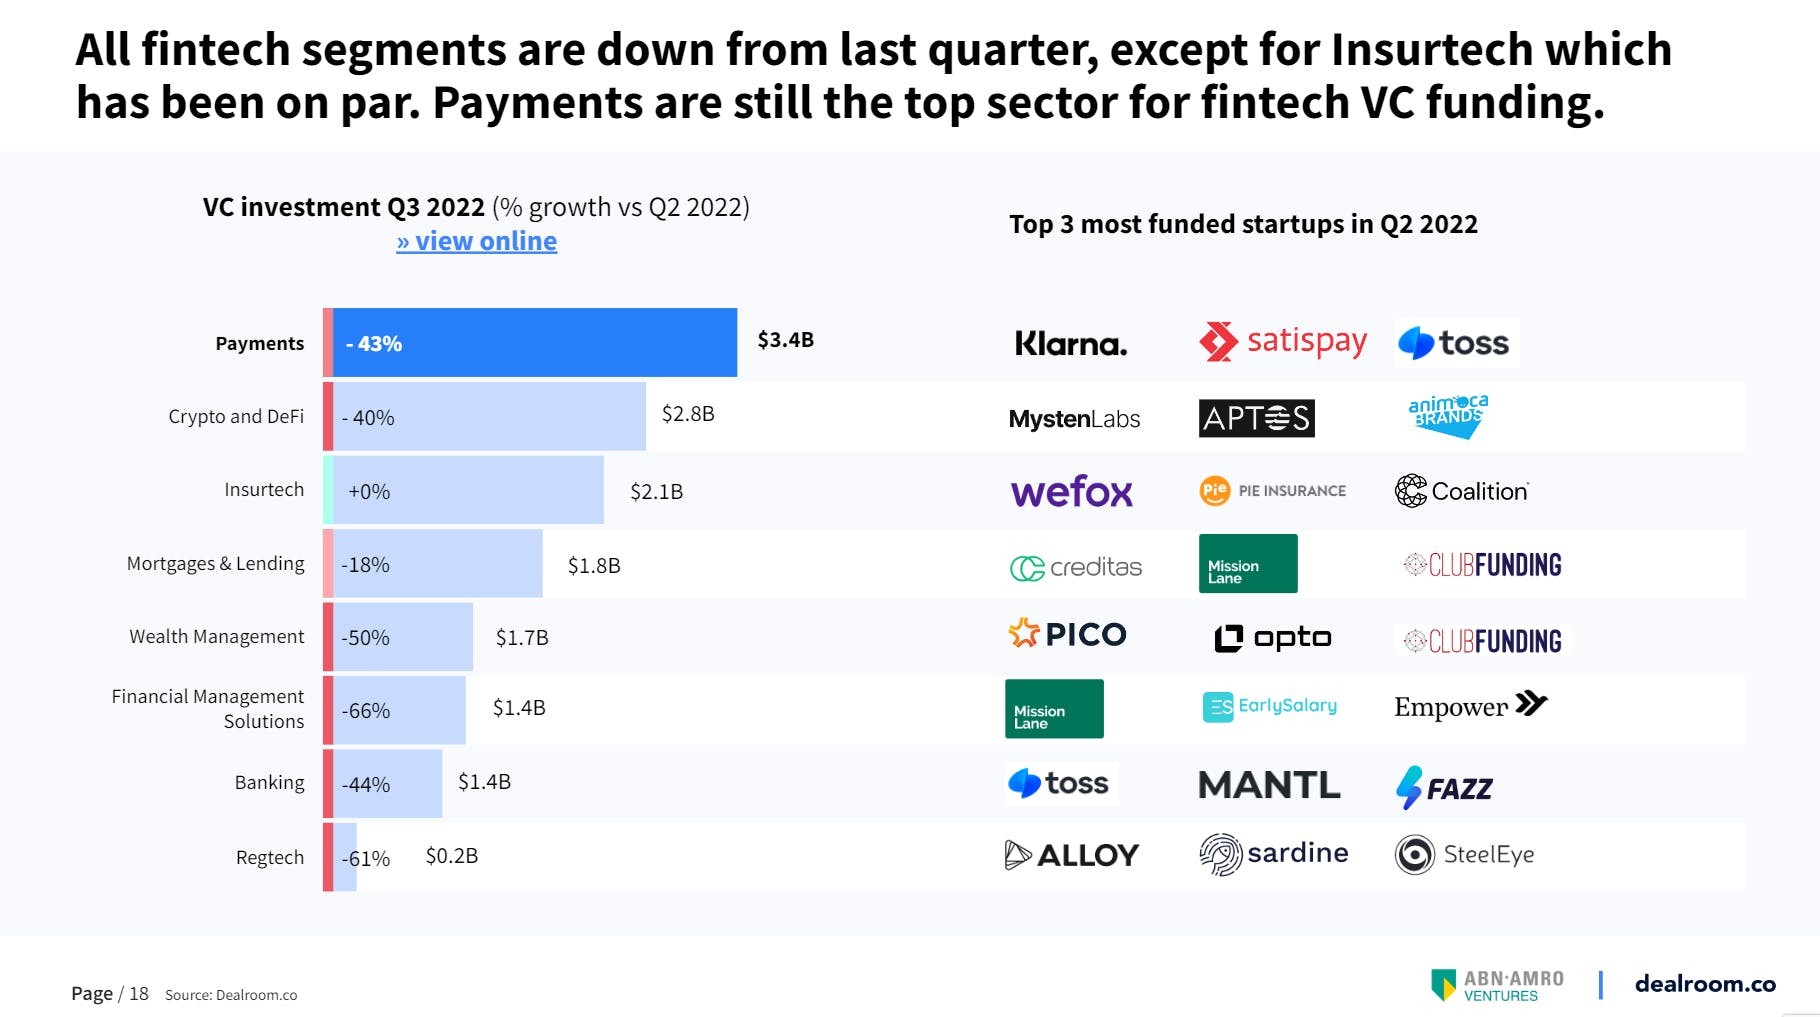Click the dealroom.co logo in footer

tap(1705, 984)
